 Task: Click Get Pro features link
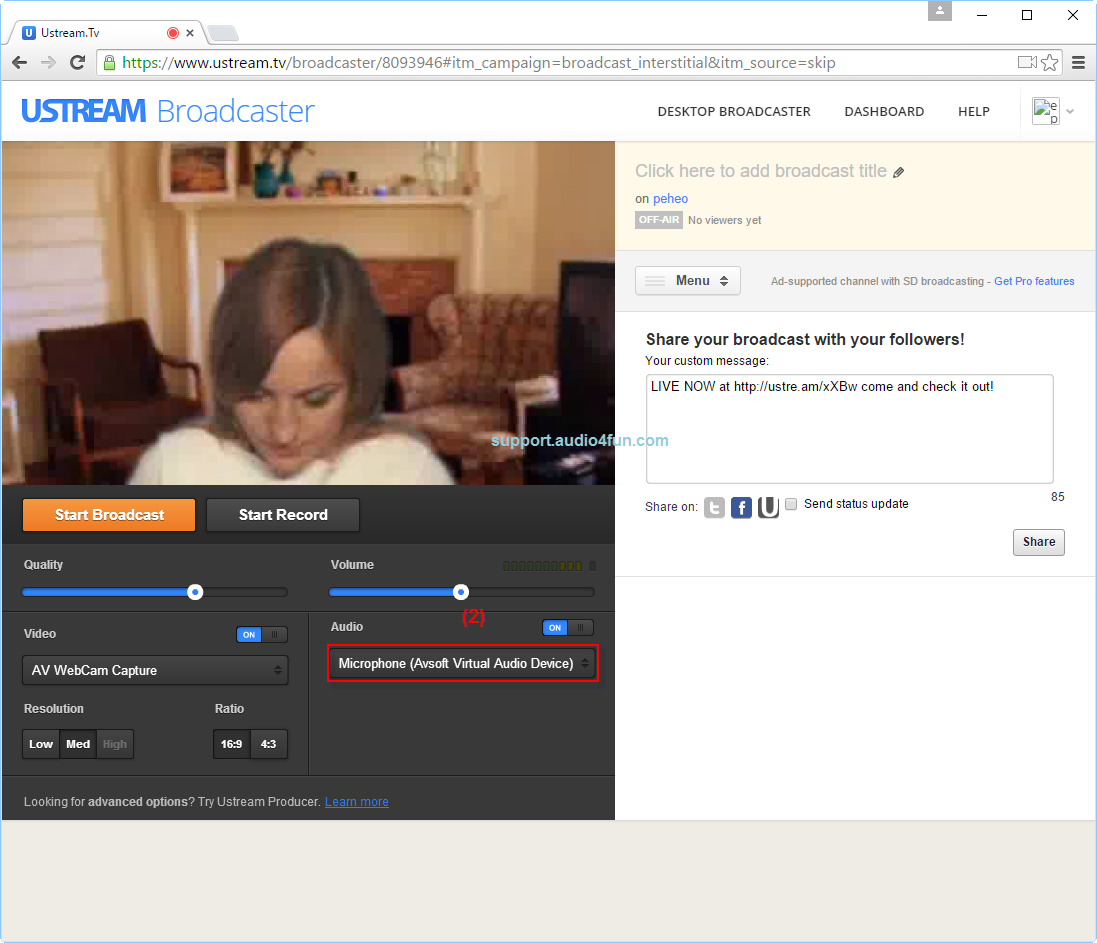click(x=1034, y=281)
